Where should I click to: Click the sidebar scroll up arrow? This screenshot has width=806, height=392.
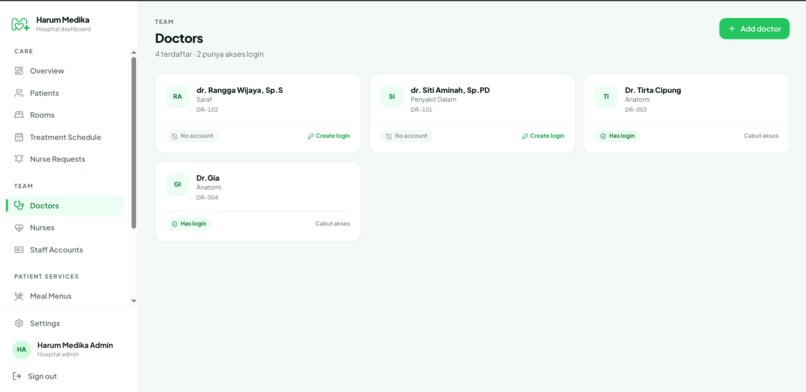134,52
